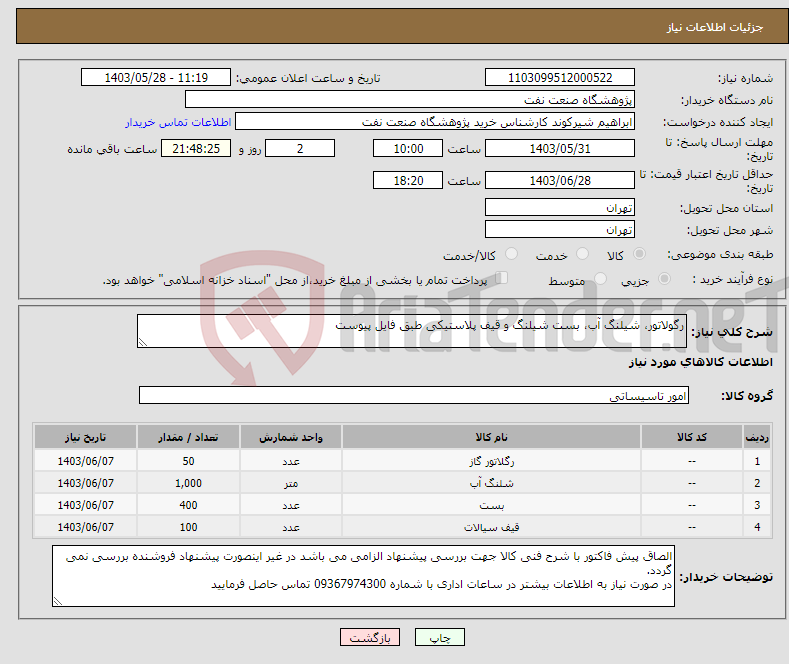Click the buyer notes resize grip handle
789x664 pixels.
[58, 601]
